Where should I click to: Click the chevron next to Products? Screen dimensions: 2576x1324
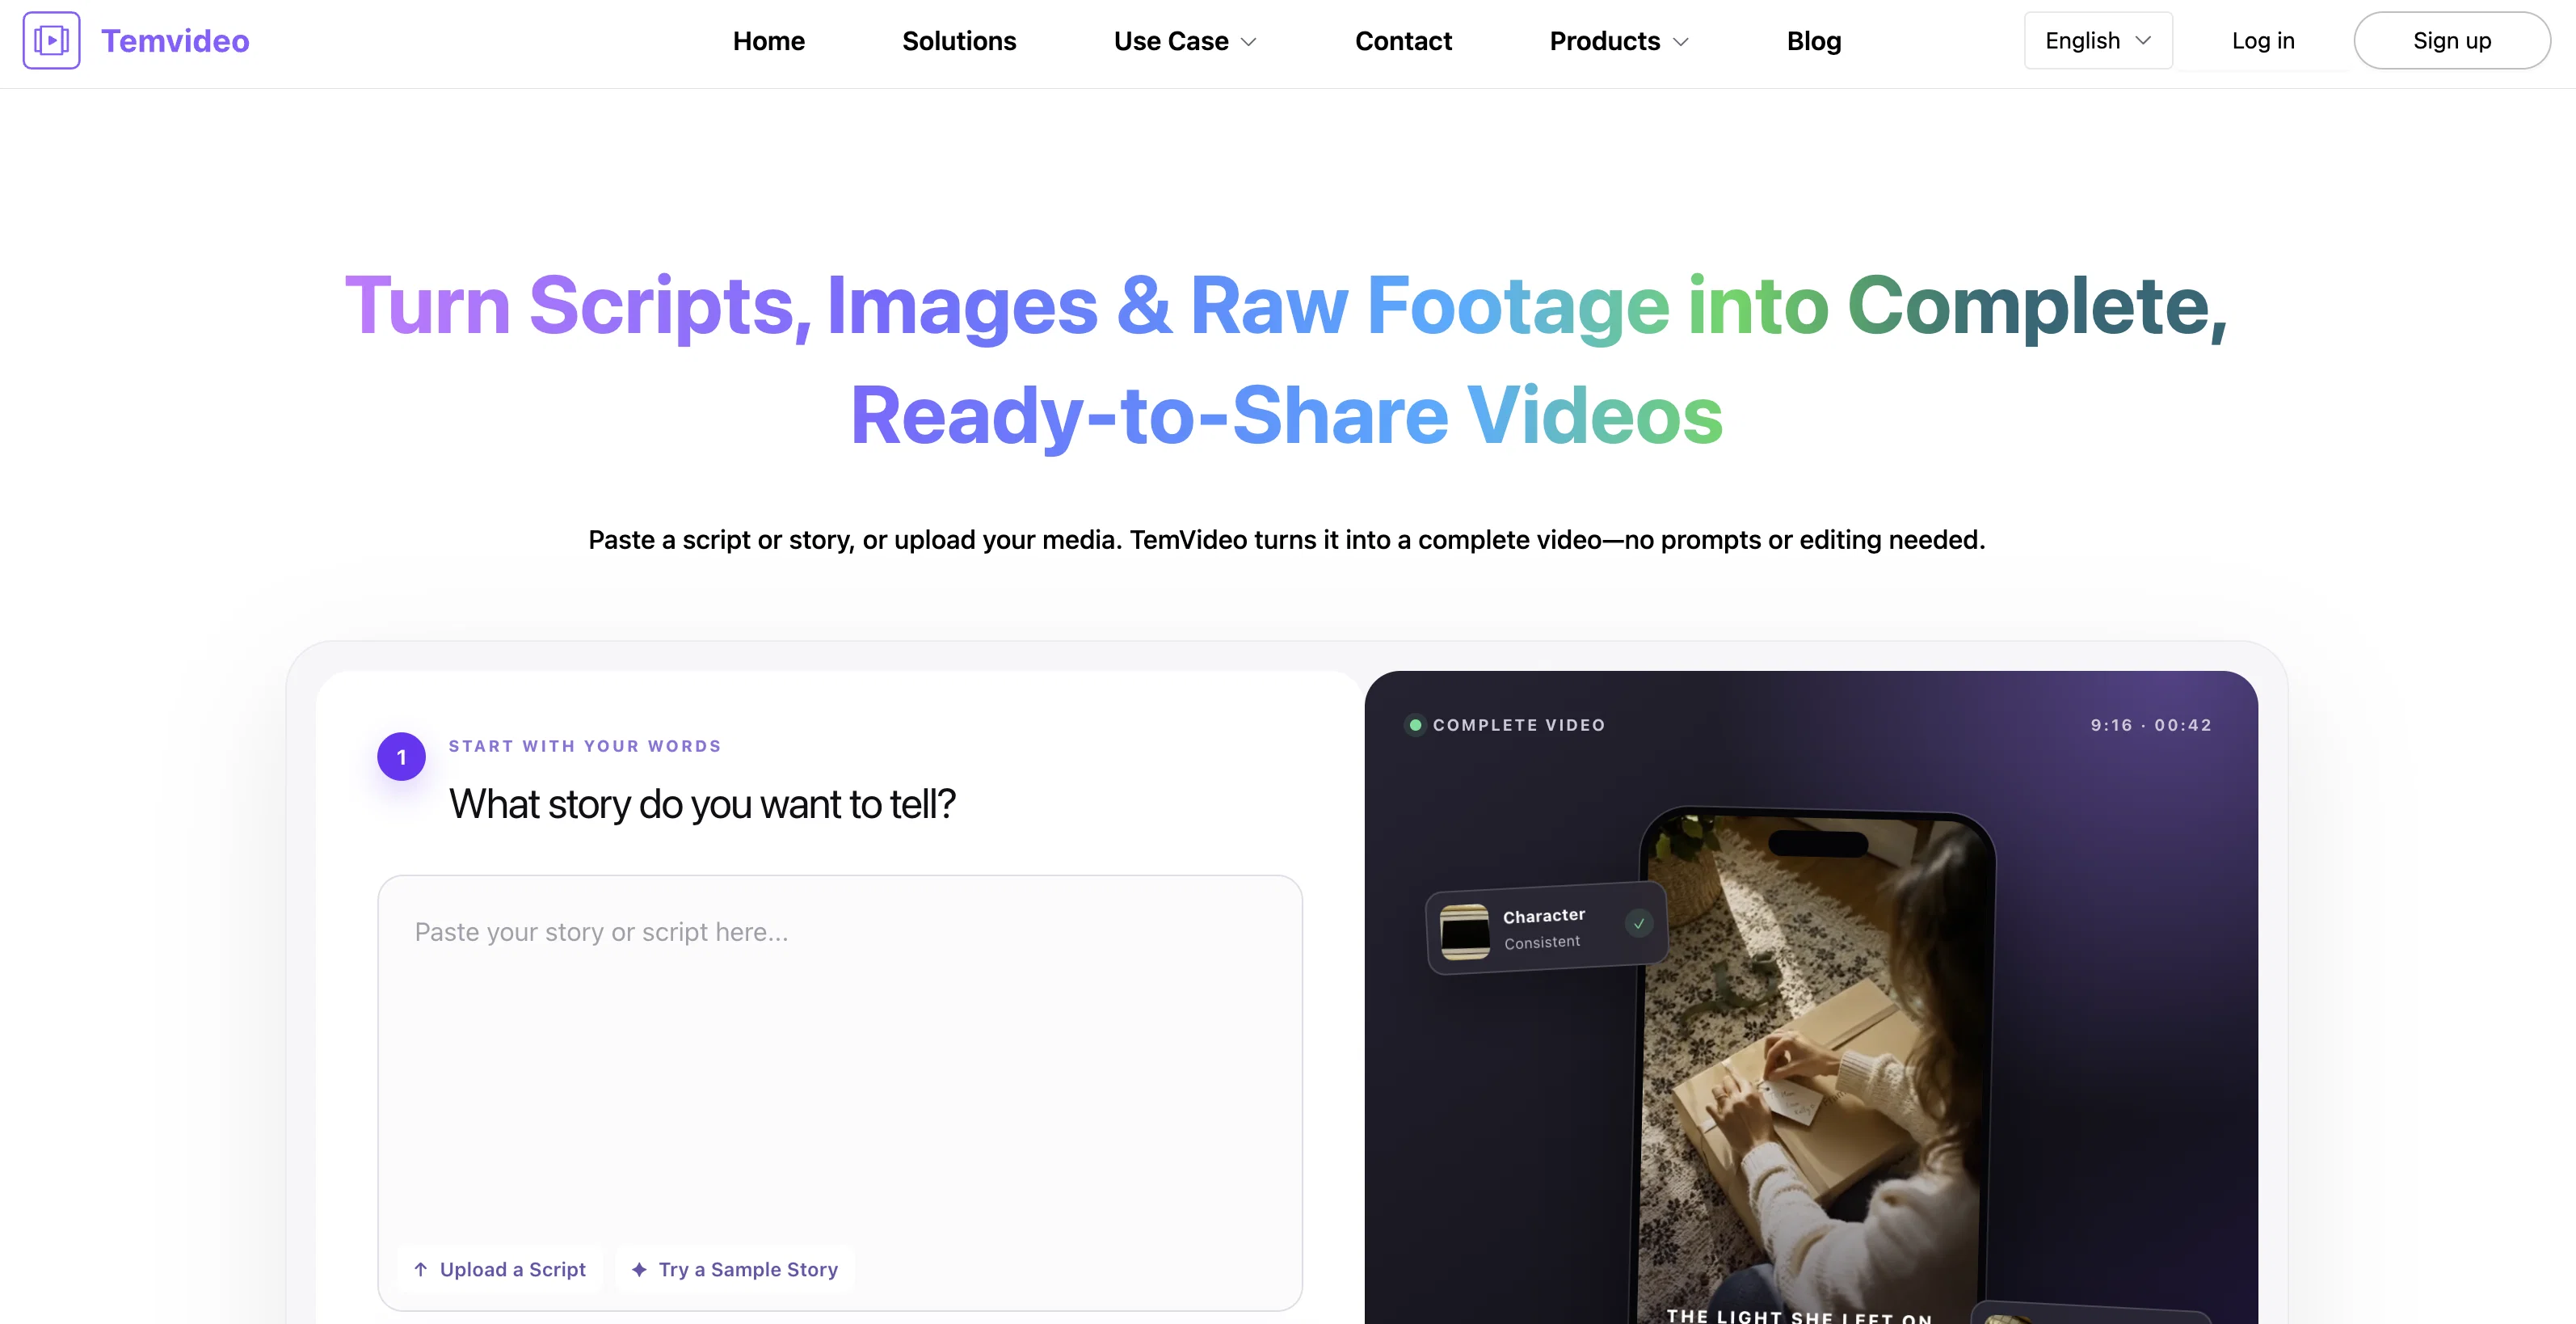click(x=1680, y=42)
